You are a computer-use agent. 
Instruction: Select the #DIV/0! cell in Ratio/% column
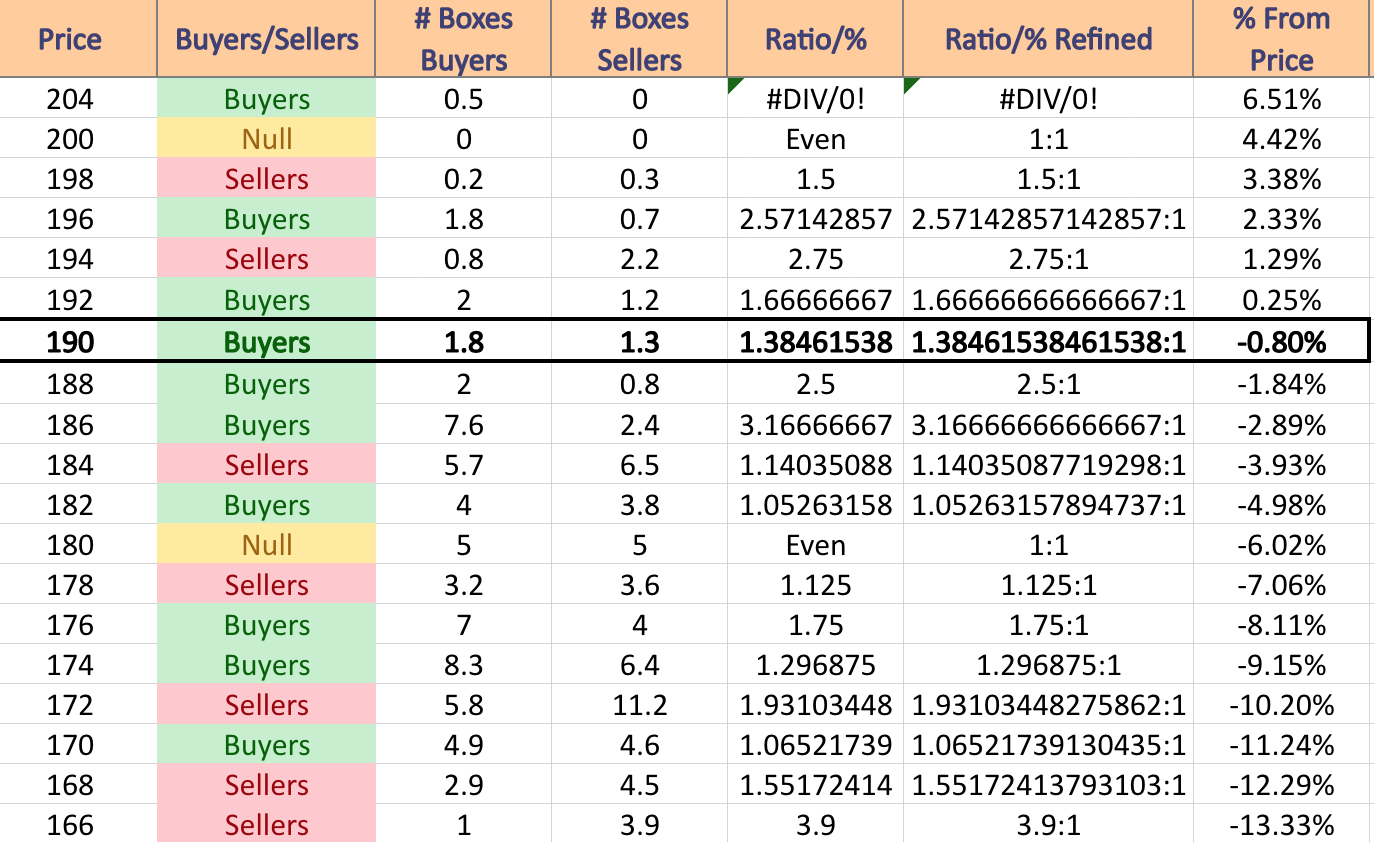click(815, 99)
